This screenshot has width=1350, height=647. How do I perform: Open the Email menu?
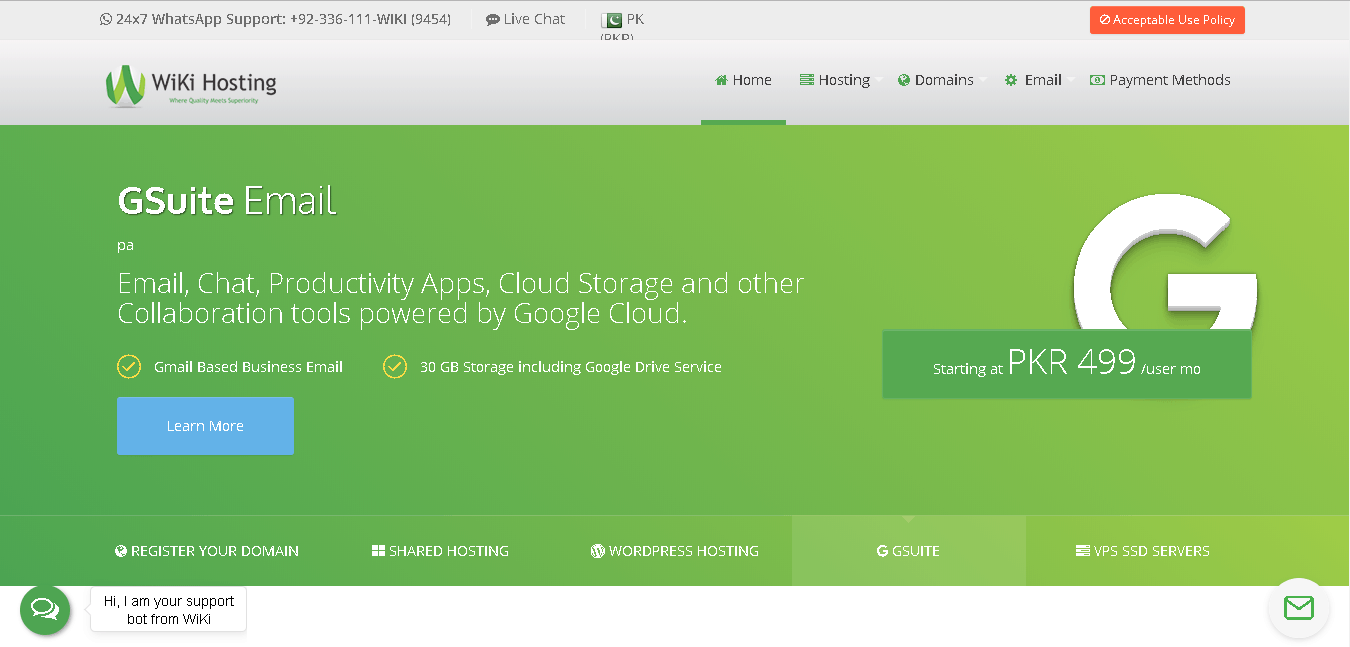coord(1034,80)
